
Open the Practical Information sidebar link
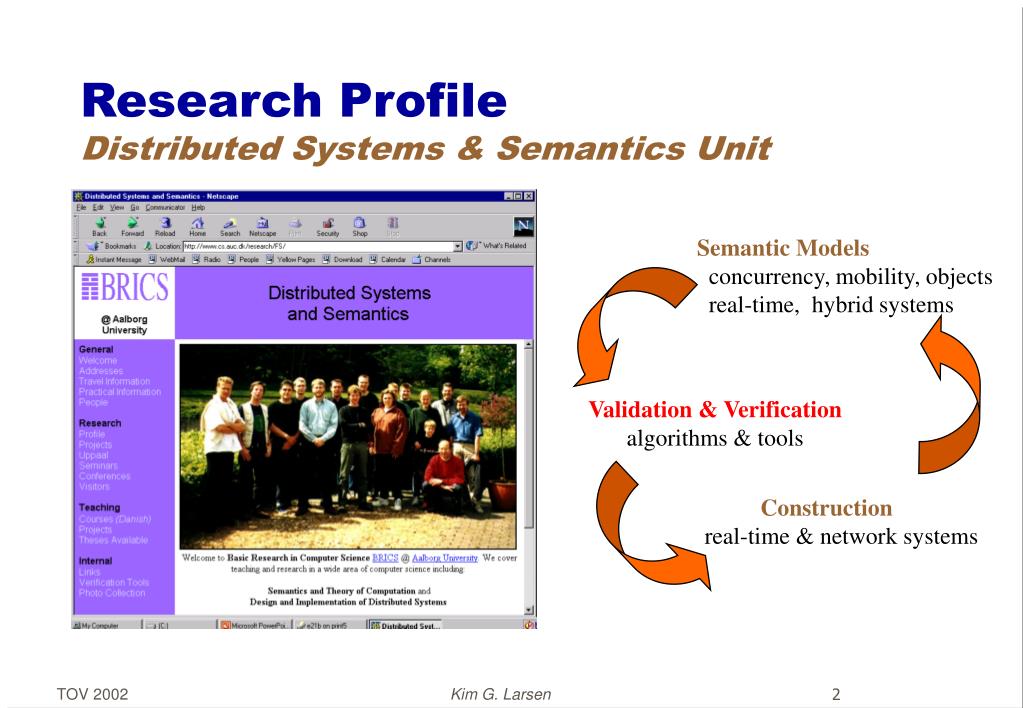point(119,392)
